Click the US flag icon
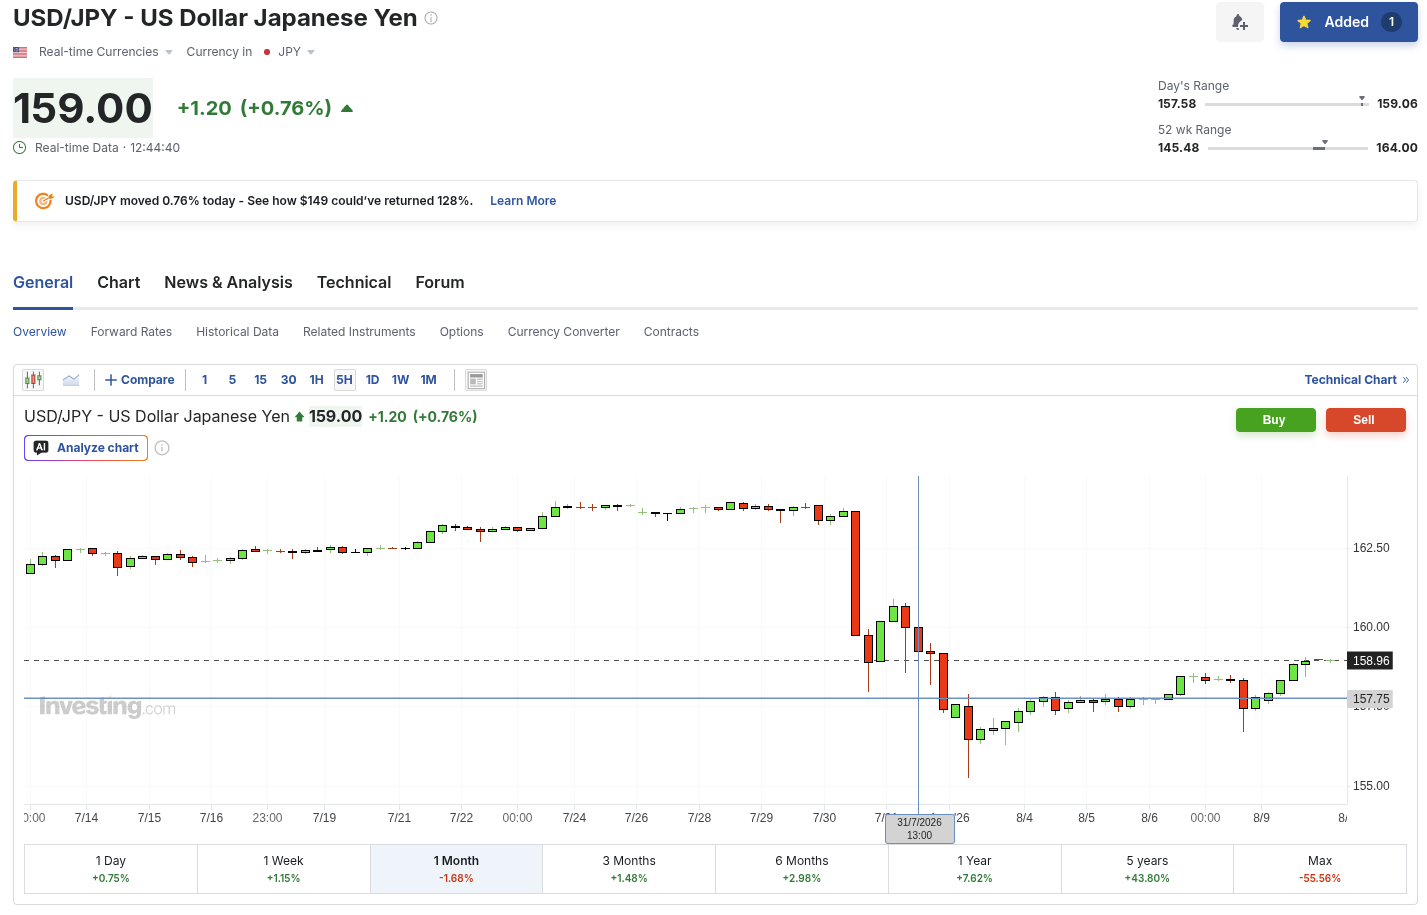1427x915 pixels. click(20, 52)
